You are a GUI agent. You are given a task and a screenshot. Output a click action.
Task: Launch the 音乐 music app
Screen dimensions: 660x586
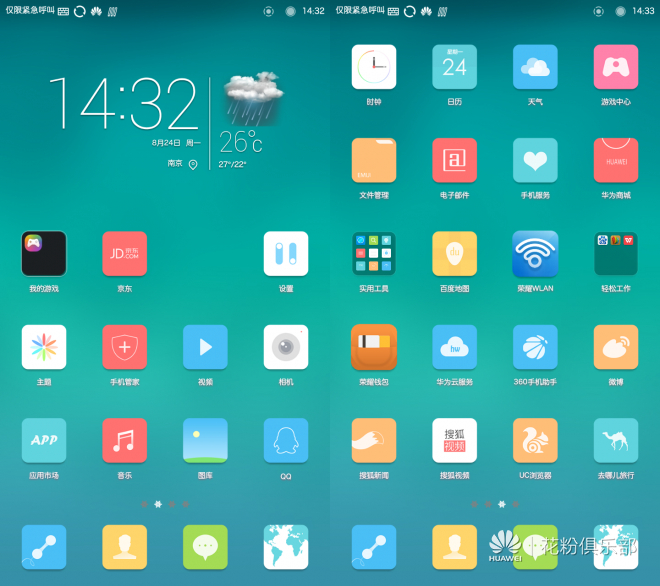(x=125, y=440)
